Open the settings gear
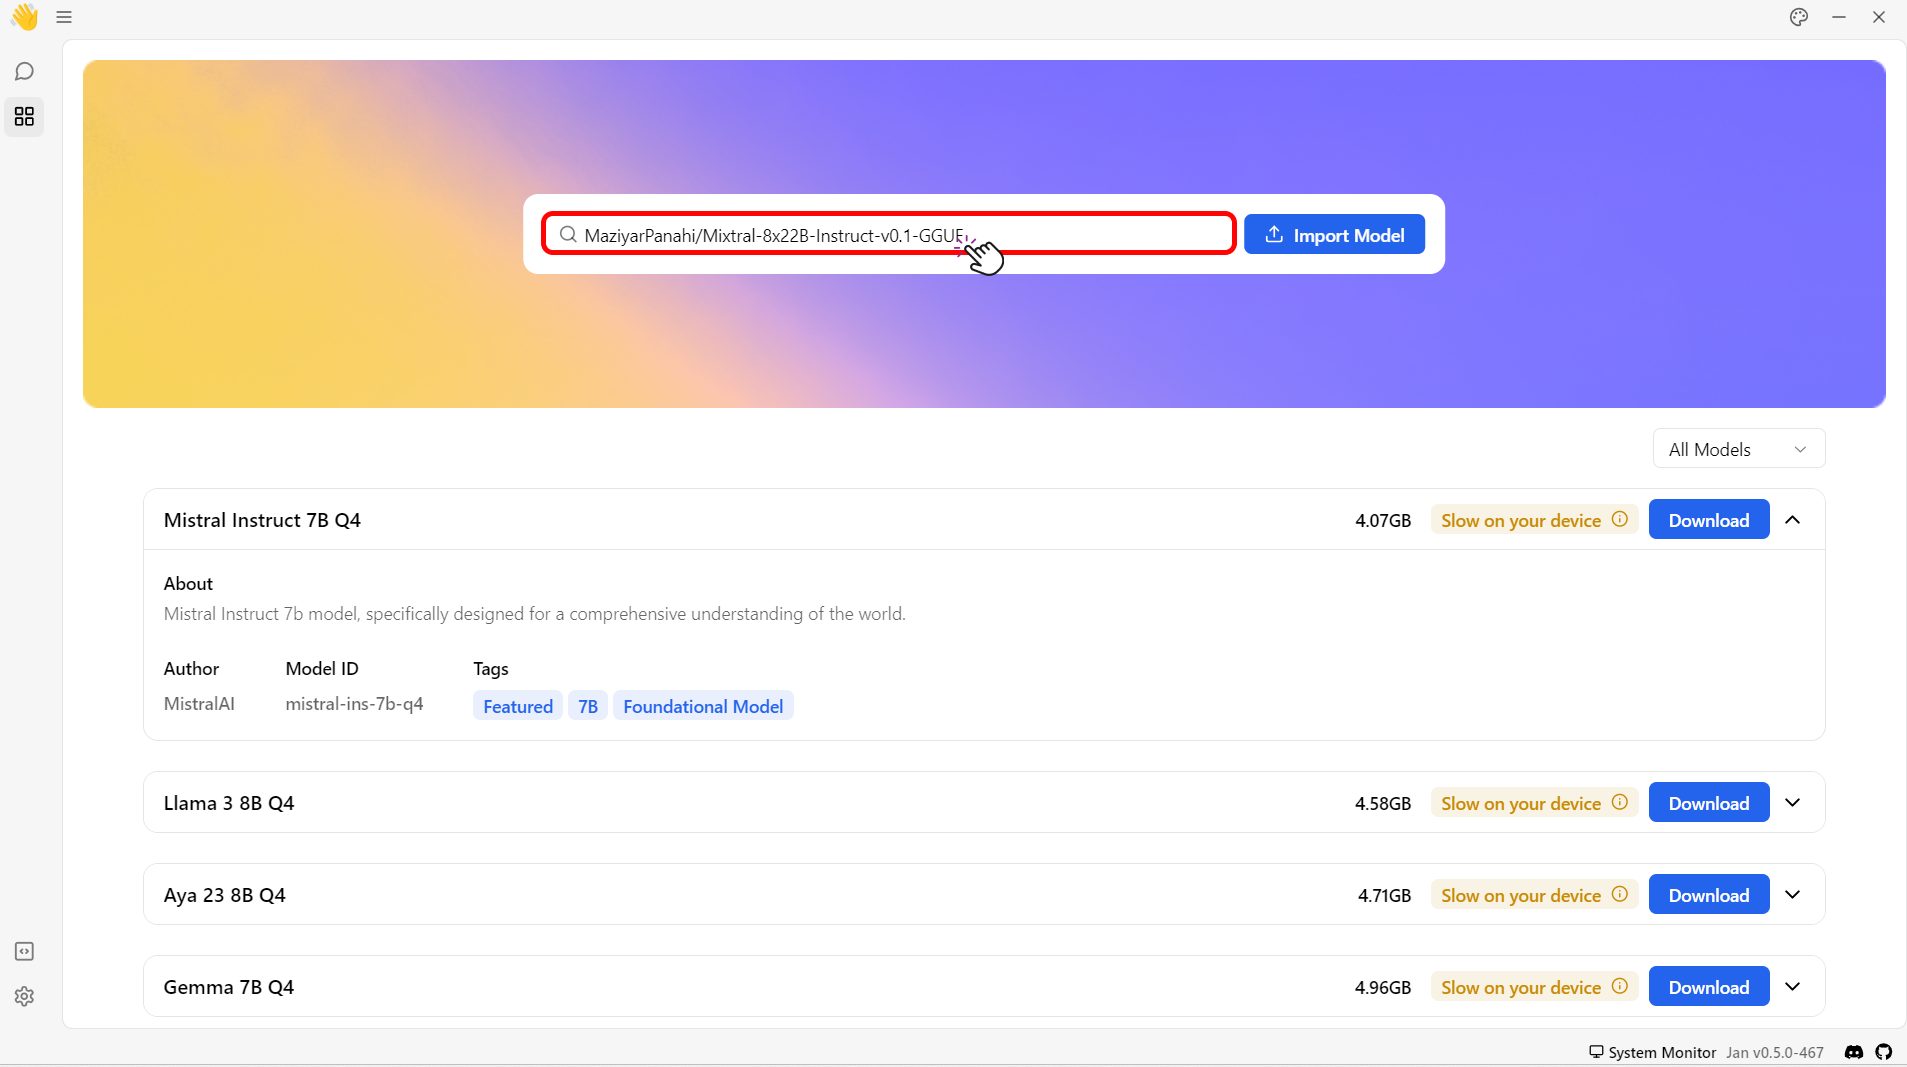 pyautogui.click(x=25, y=996)
